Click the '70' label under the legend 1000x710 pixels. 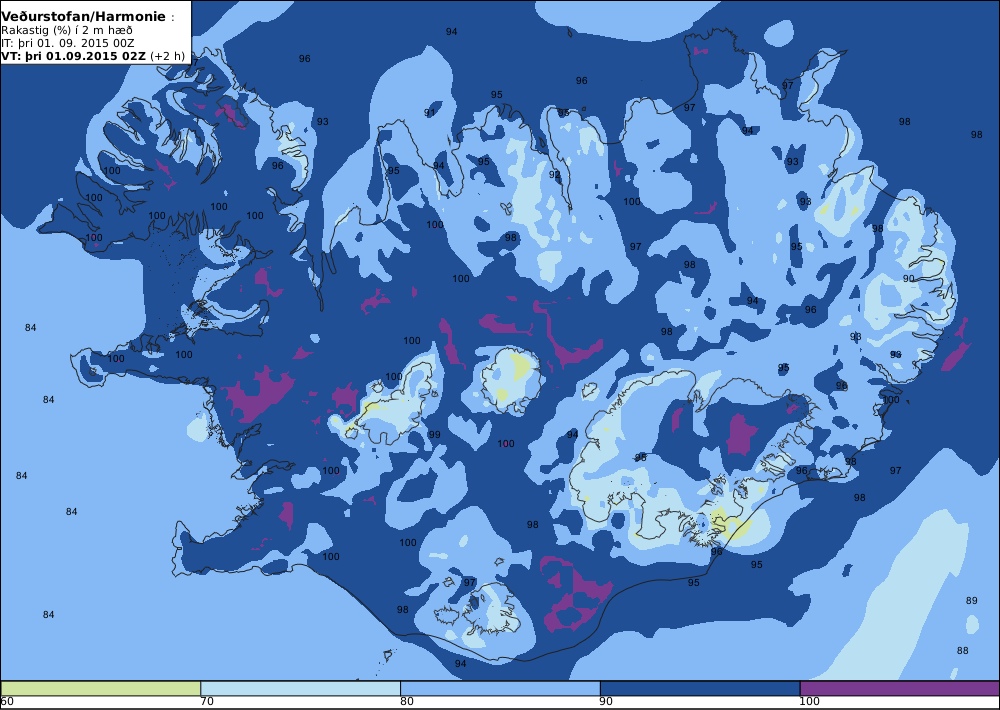[207, 702]
